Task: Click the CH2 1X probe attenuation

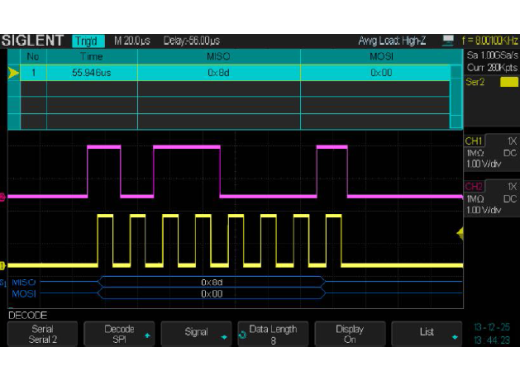Action: [512, 186]
